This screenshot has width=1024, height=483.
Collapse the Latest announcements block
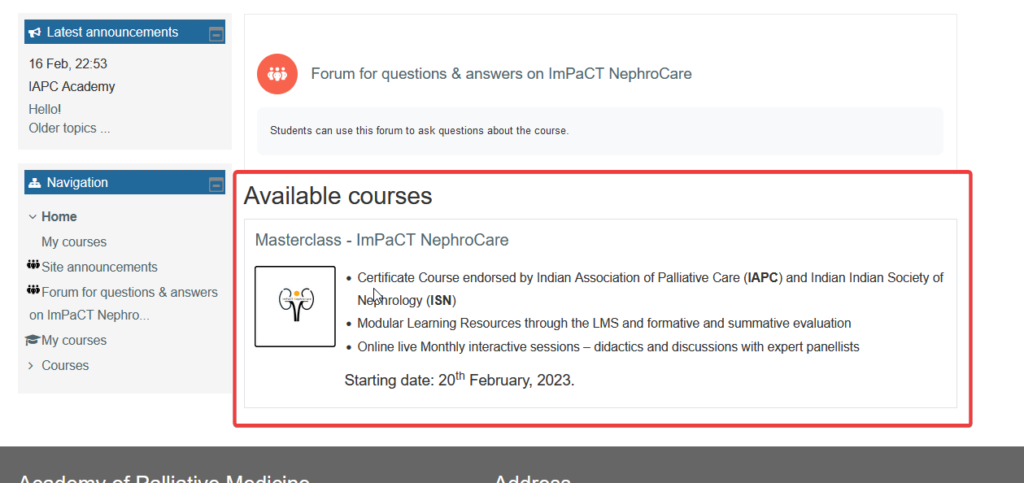coord(216,34)
